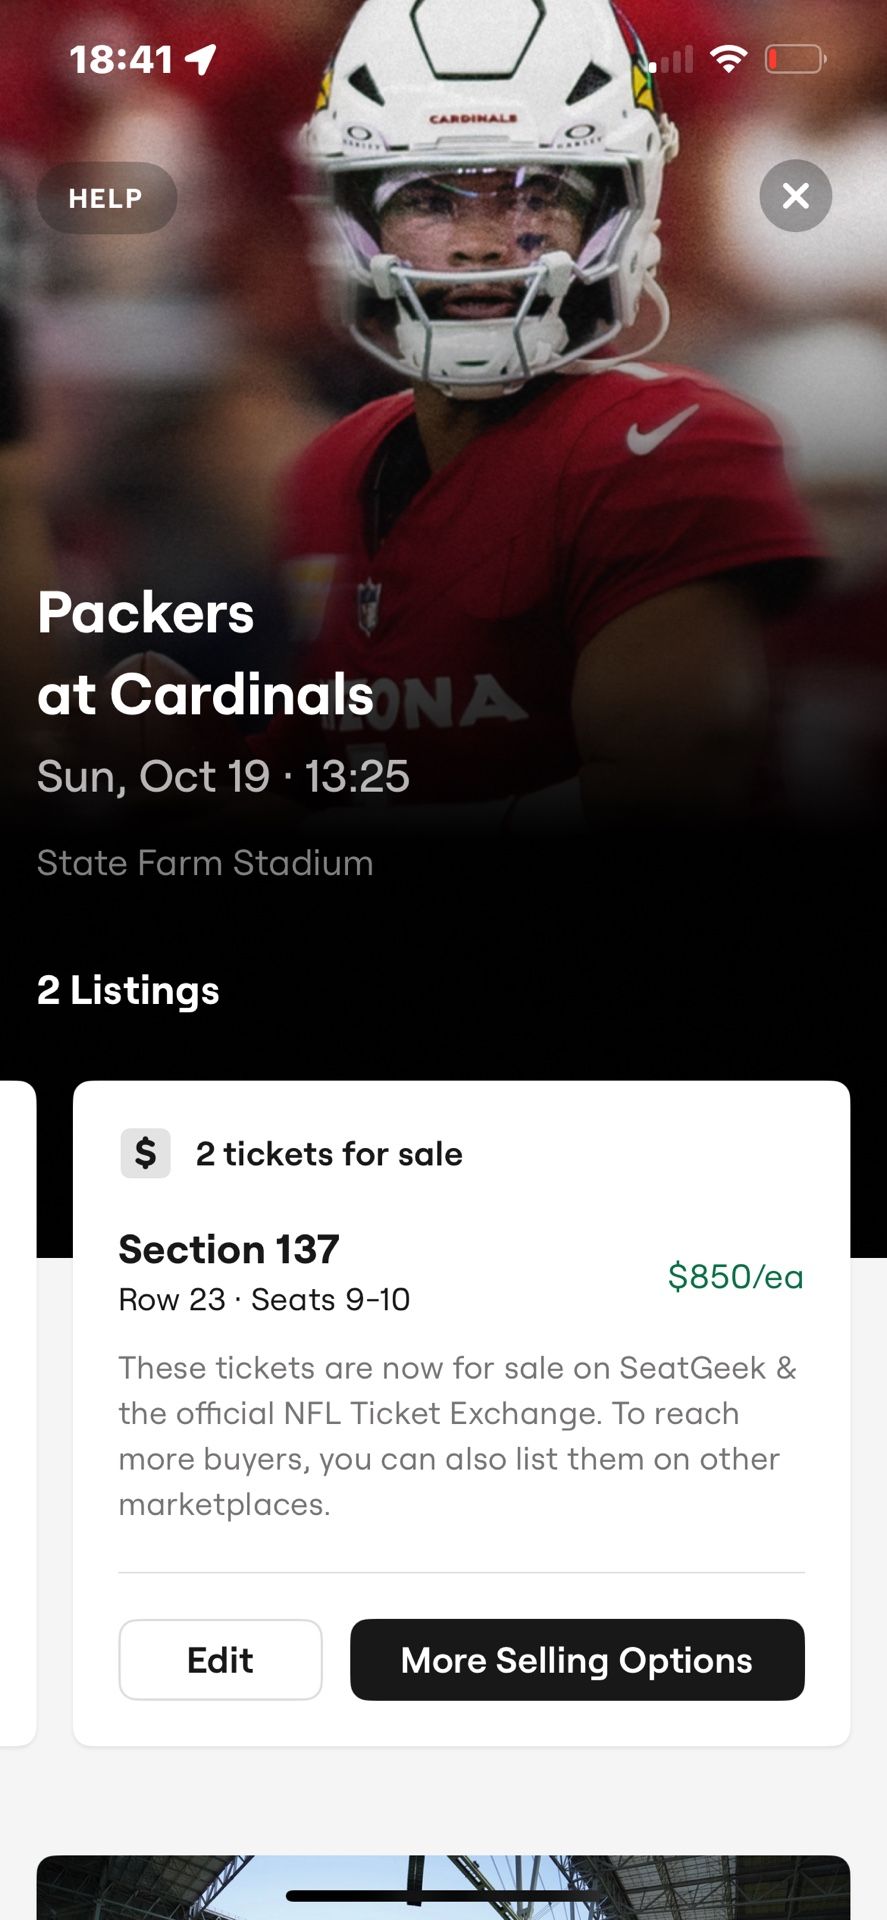Tap the $850/ea price
The width and height of the screenshot is (887, 1920).
735,1276
